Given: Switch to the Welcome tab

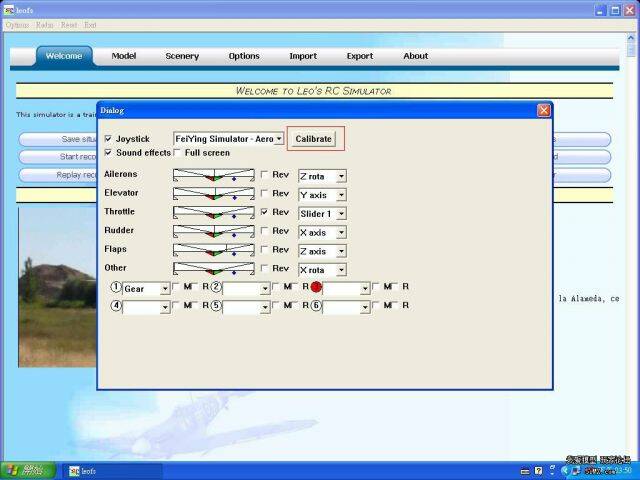Looking at the screenshot, I should [x=64, y=56].
